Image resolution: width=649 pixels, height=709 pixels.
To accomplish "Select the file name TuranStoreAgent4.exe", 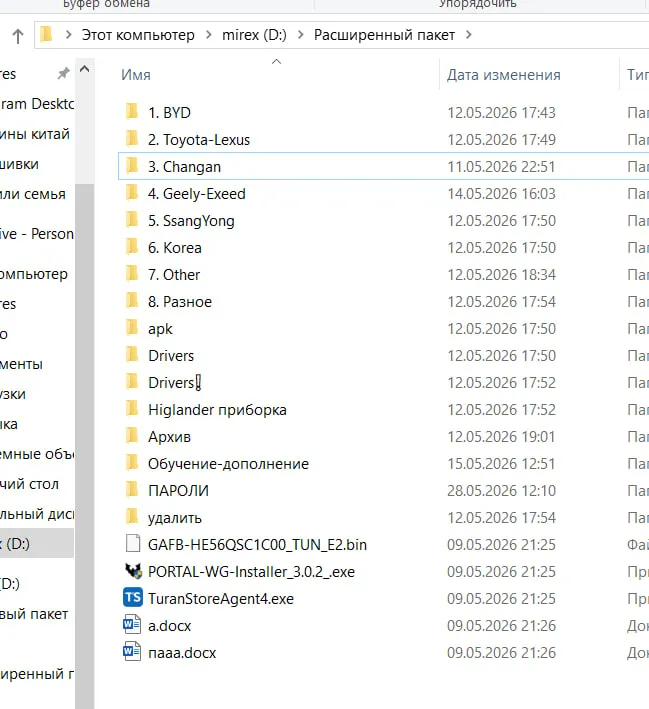I will click(x=221, y=599).
